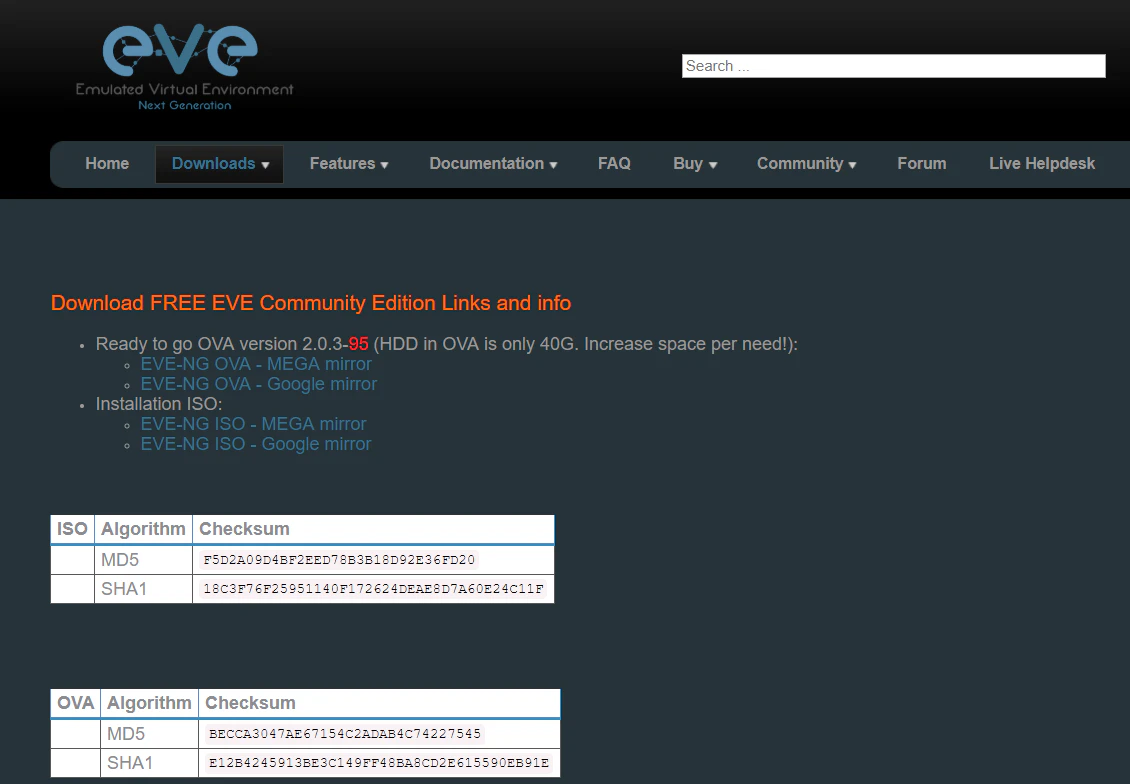Click the EVE-NG logo

[x=184, y=67]
